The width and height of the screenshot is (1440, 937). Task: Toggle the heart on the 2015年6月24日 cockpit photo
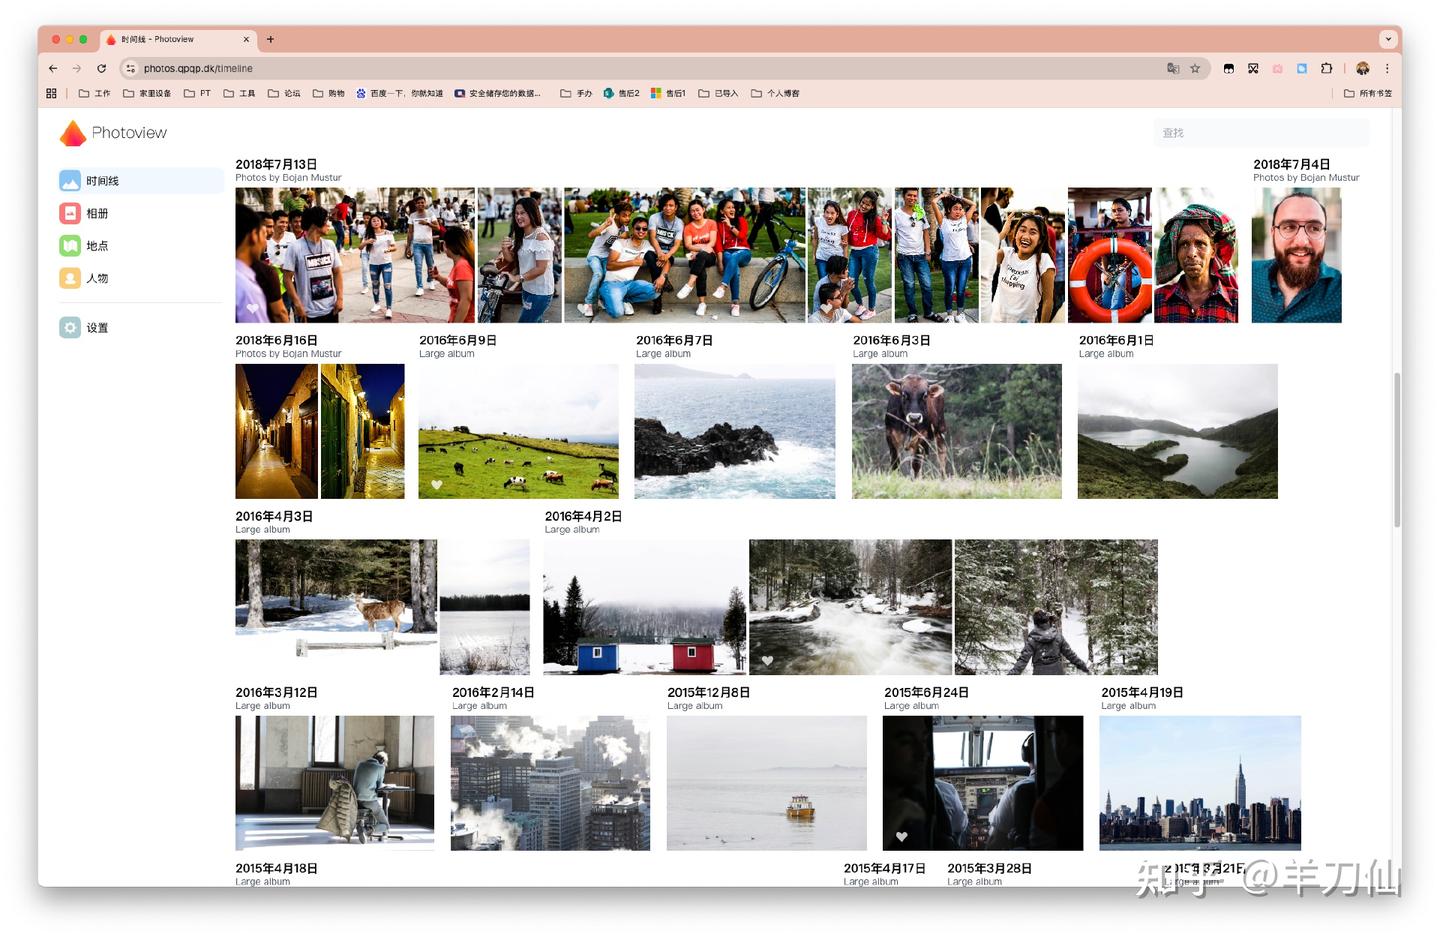901,837
